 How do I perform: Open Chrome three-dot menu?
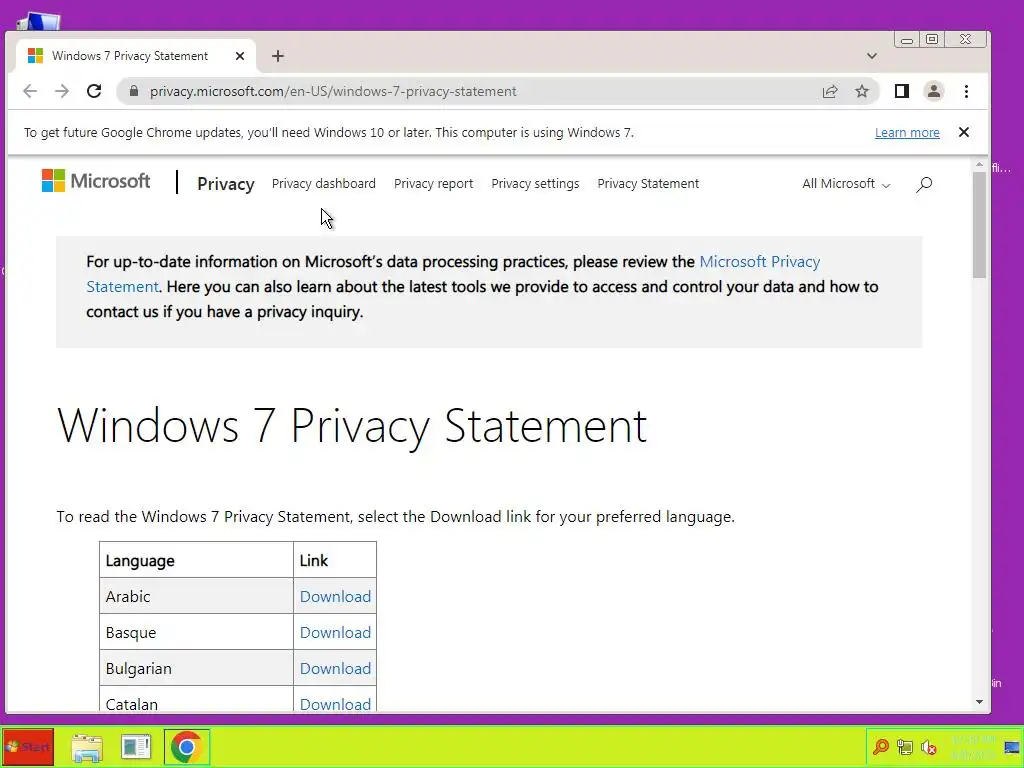[967, 91]
